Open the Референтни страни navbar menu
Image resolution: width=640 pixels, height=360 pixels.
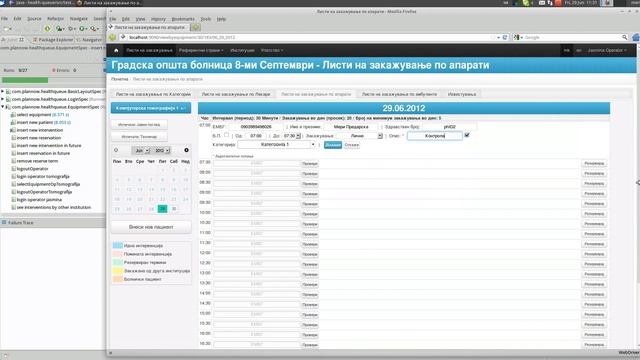coord(201,50)
